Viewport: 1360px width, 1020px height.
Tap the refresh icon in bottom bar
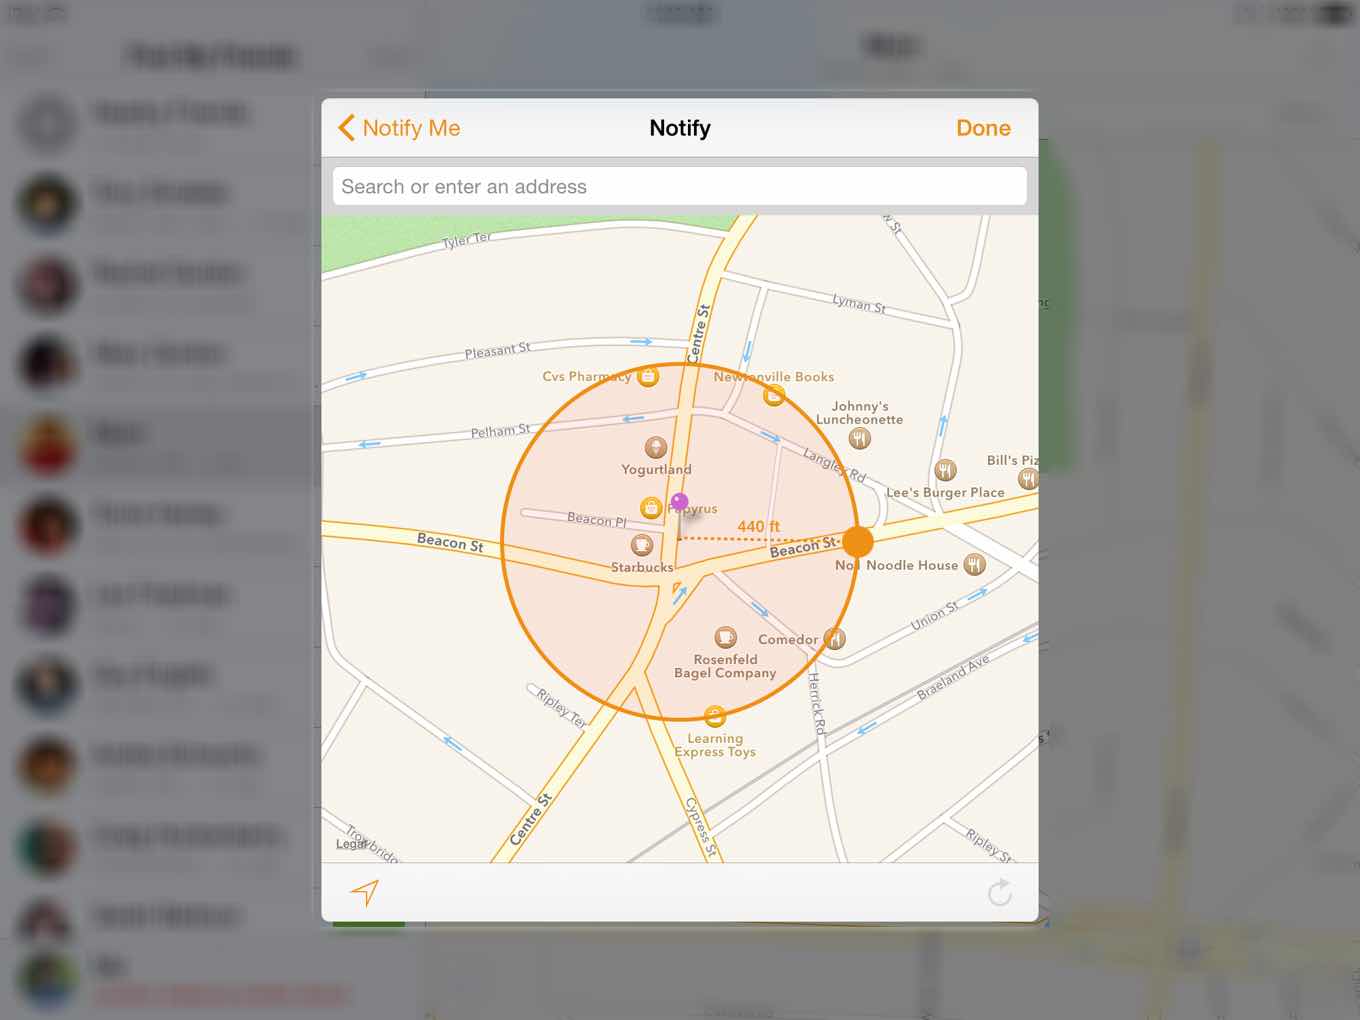pos(1000,892)
